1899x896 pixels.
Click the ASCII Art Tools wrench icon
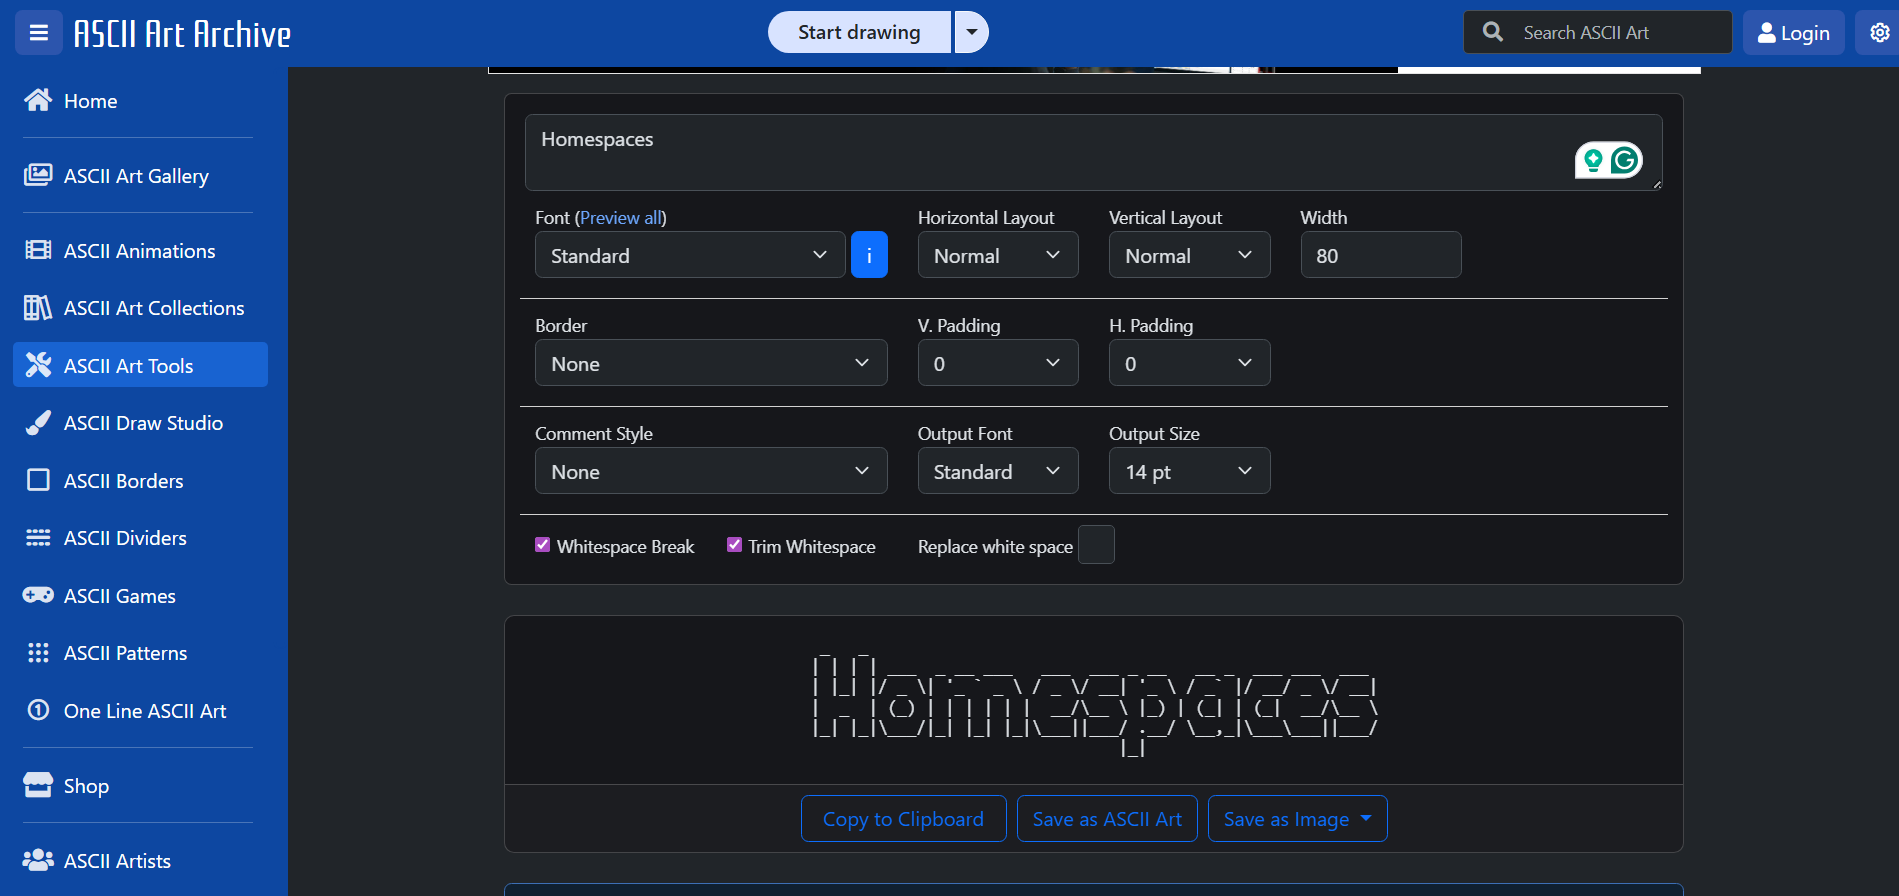[38, 365]
